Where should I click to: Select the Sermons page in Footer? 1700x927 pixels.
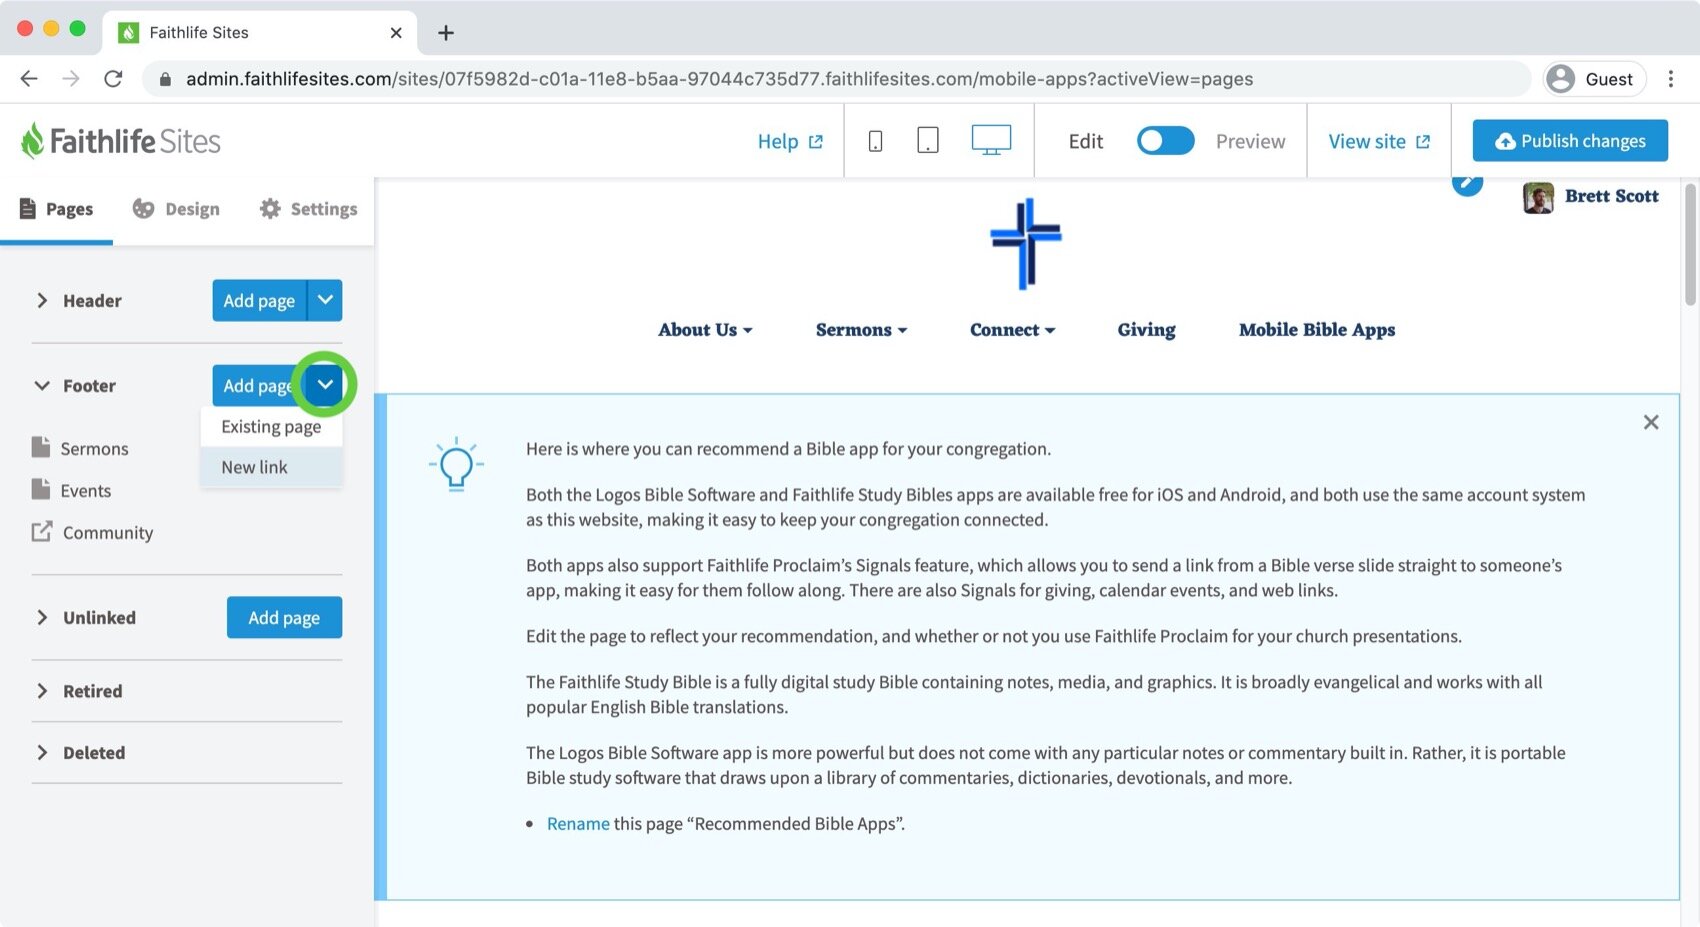80,448
